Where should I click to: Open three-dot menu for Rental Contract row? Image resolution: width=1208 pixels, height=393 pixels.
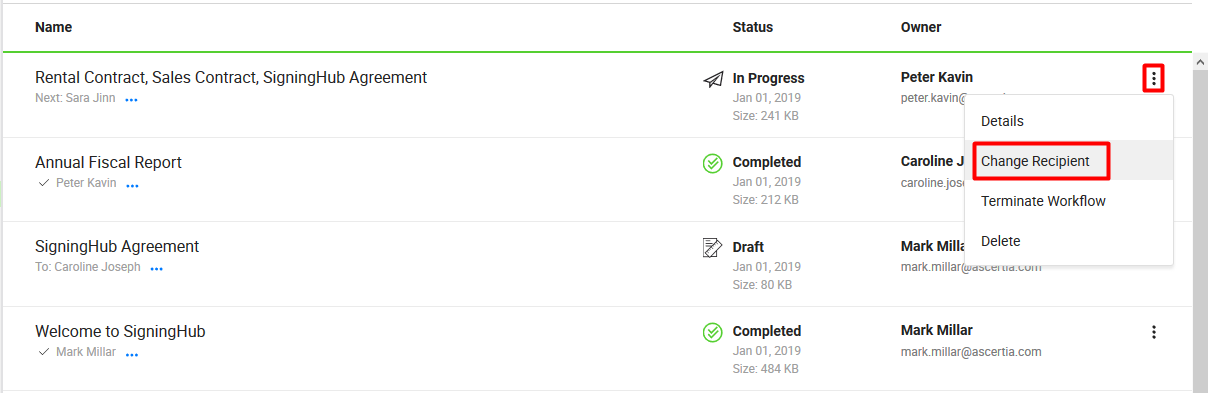[1154, 78]
